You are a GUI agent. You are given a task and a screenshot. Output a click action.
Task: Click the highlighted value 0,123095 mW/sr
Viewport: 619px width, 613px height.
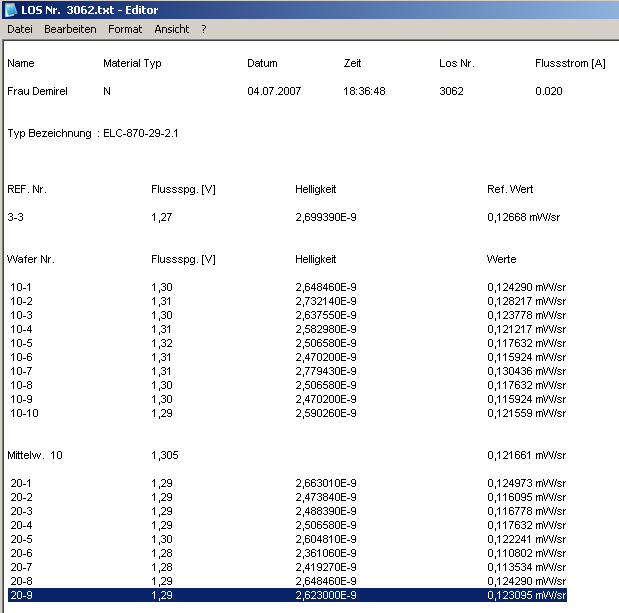tap(527, 595)
